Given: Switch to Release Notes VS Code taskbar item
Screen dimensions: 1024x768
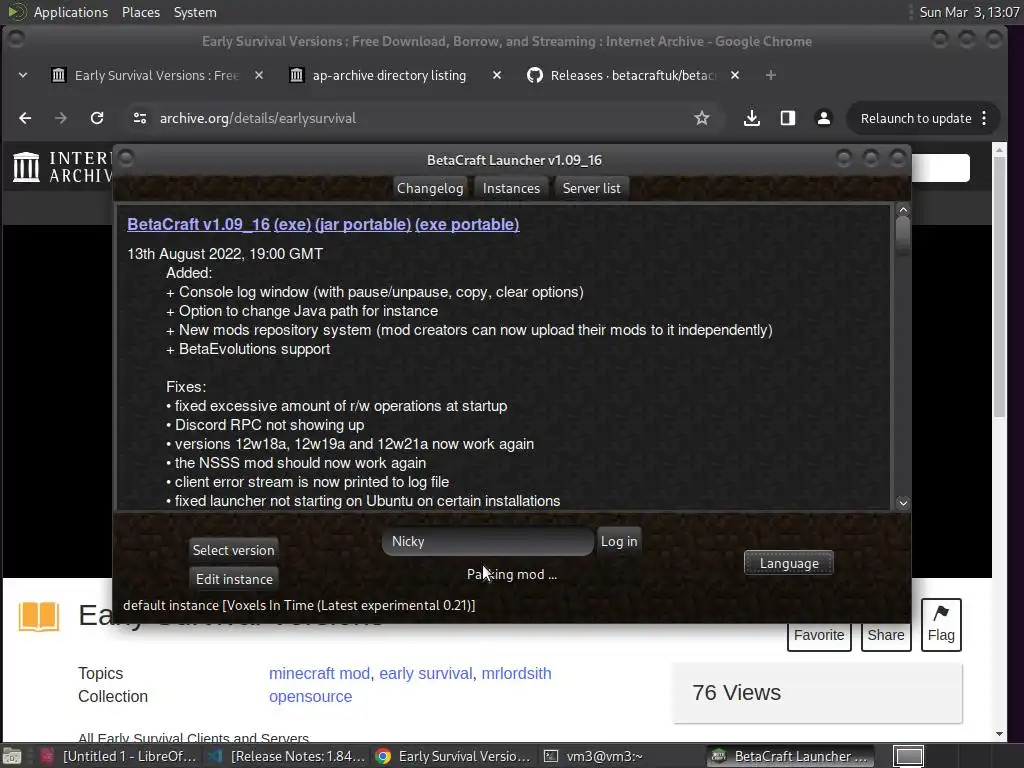Looking at the screenshot, I should [x=287, y=756].
